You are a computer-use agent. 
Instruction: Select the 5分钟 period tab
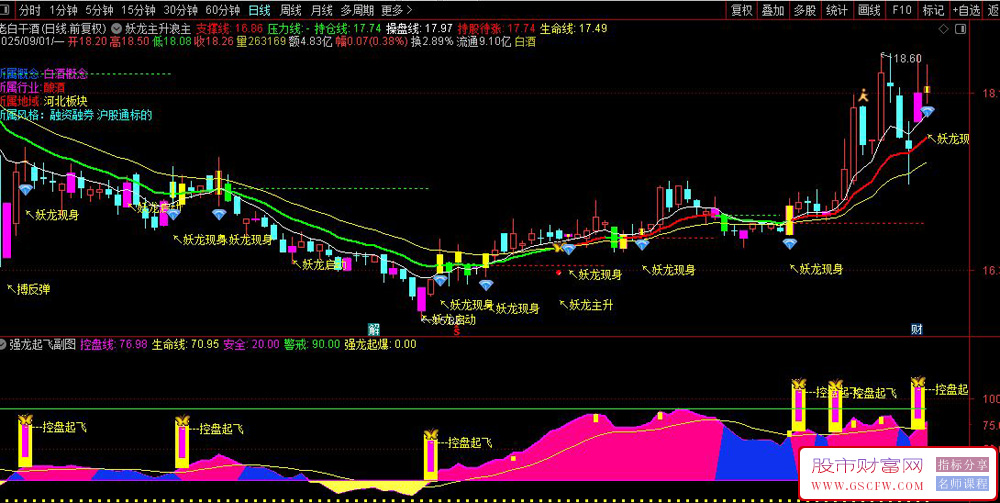99,10
